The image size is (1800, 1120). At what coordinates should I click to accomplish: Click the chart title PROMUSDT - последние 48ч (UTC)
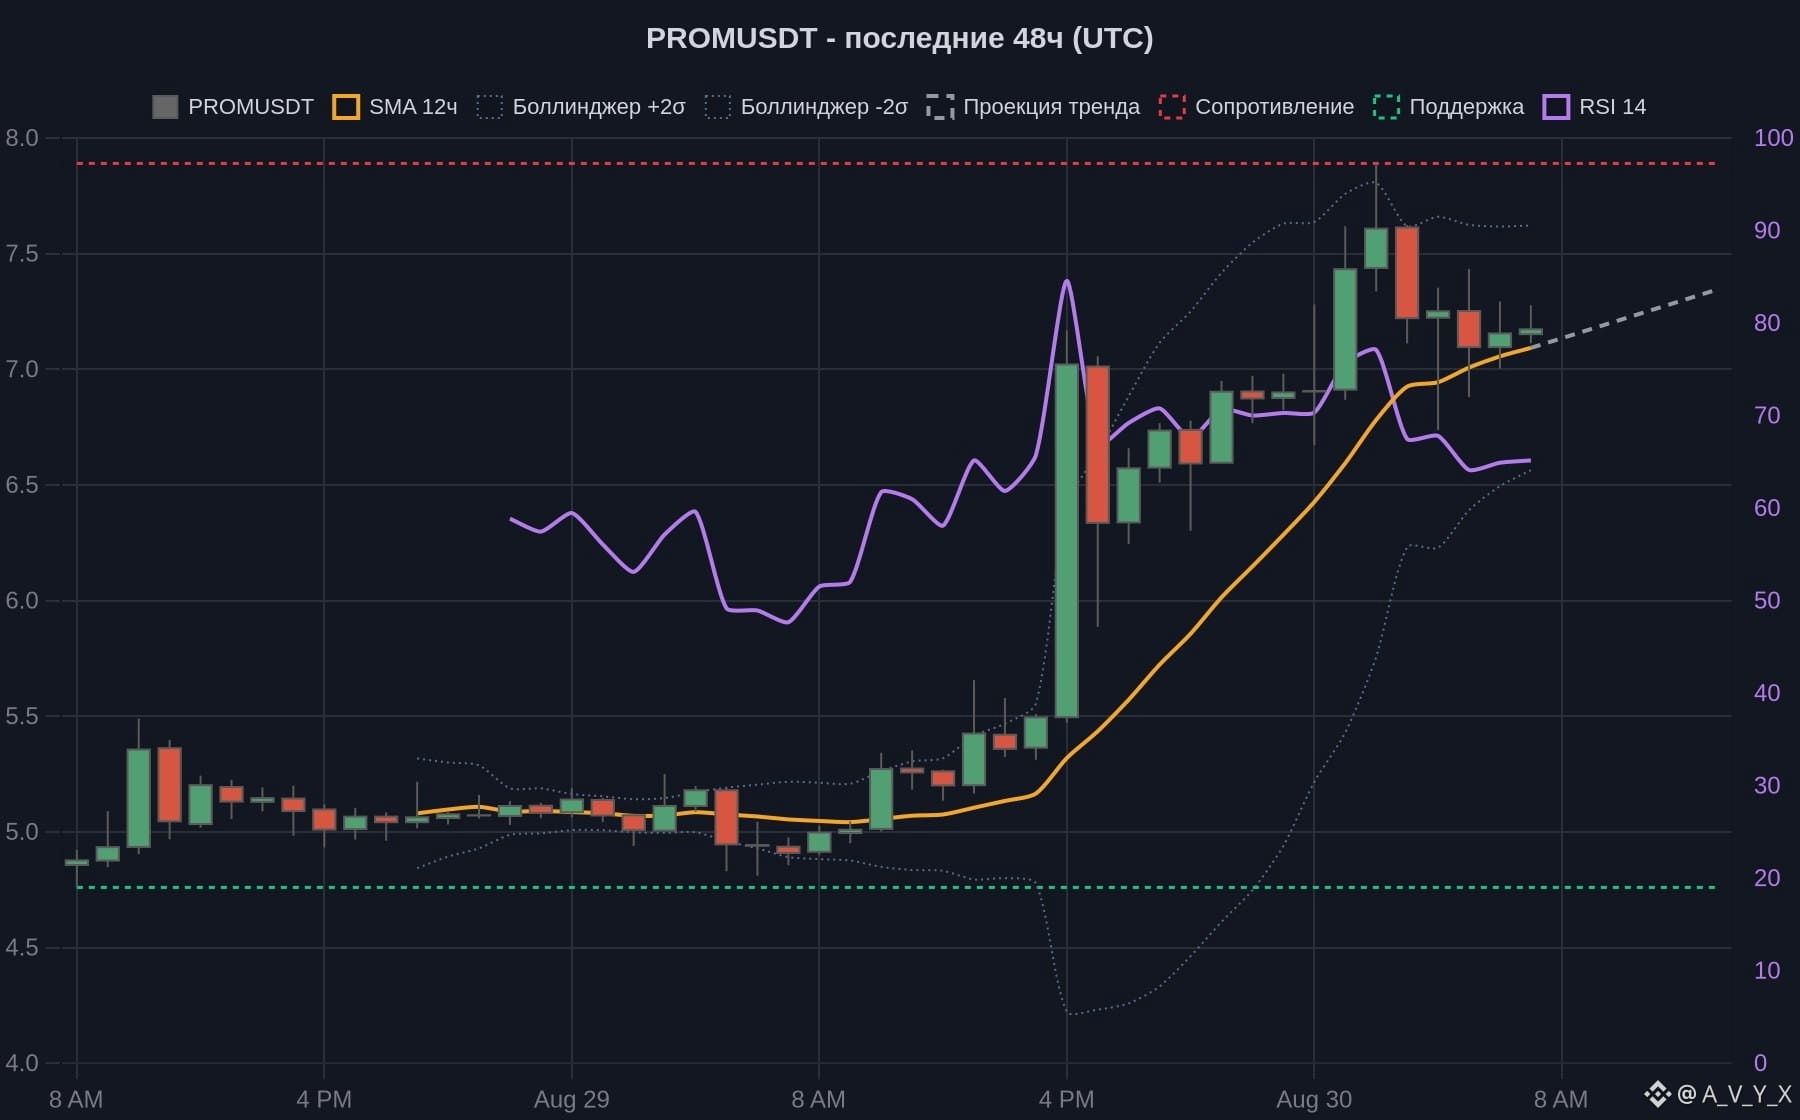coord(900,38)
